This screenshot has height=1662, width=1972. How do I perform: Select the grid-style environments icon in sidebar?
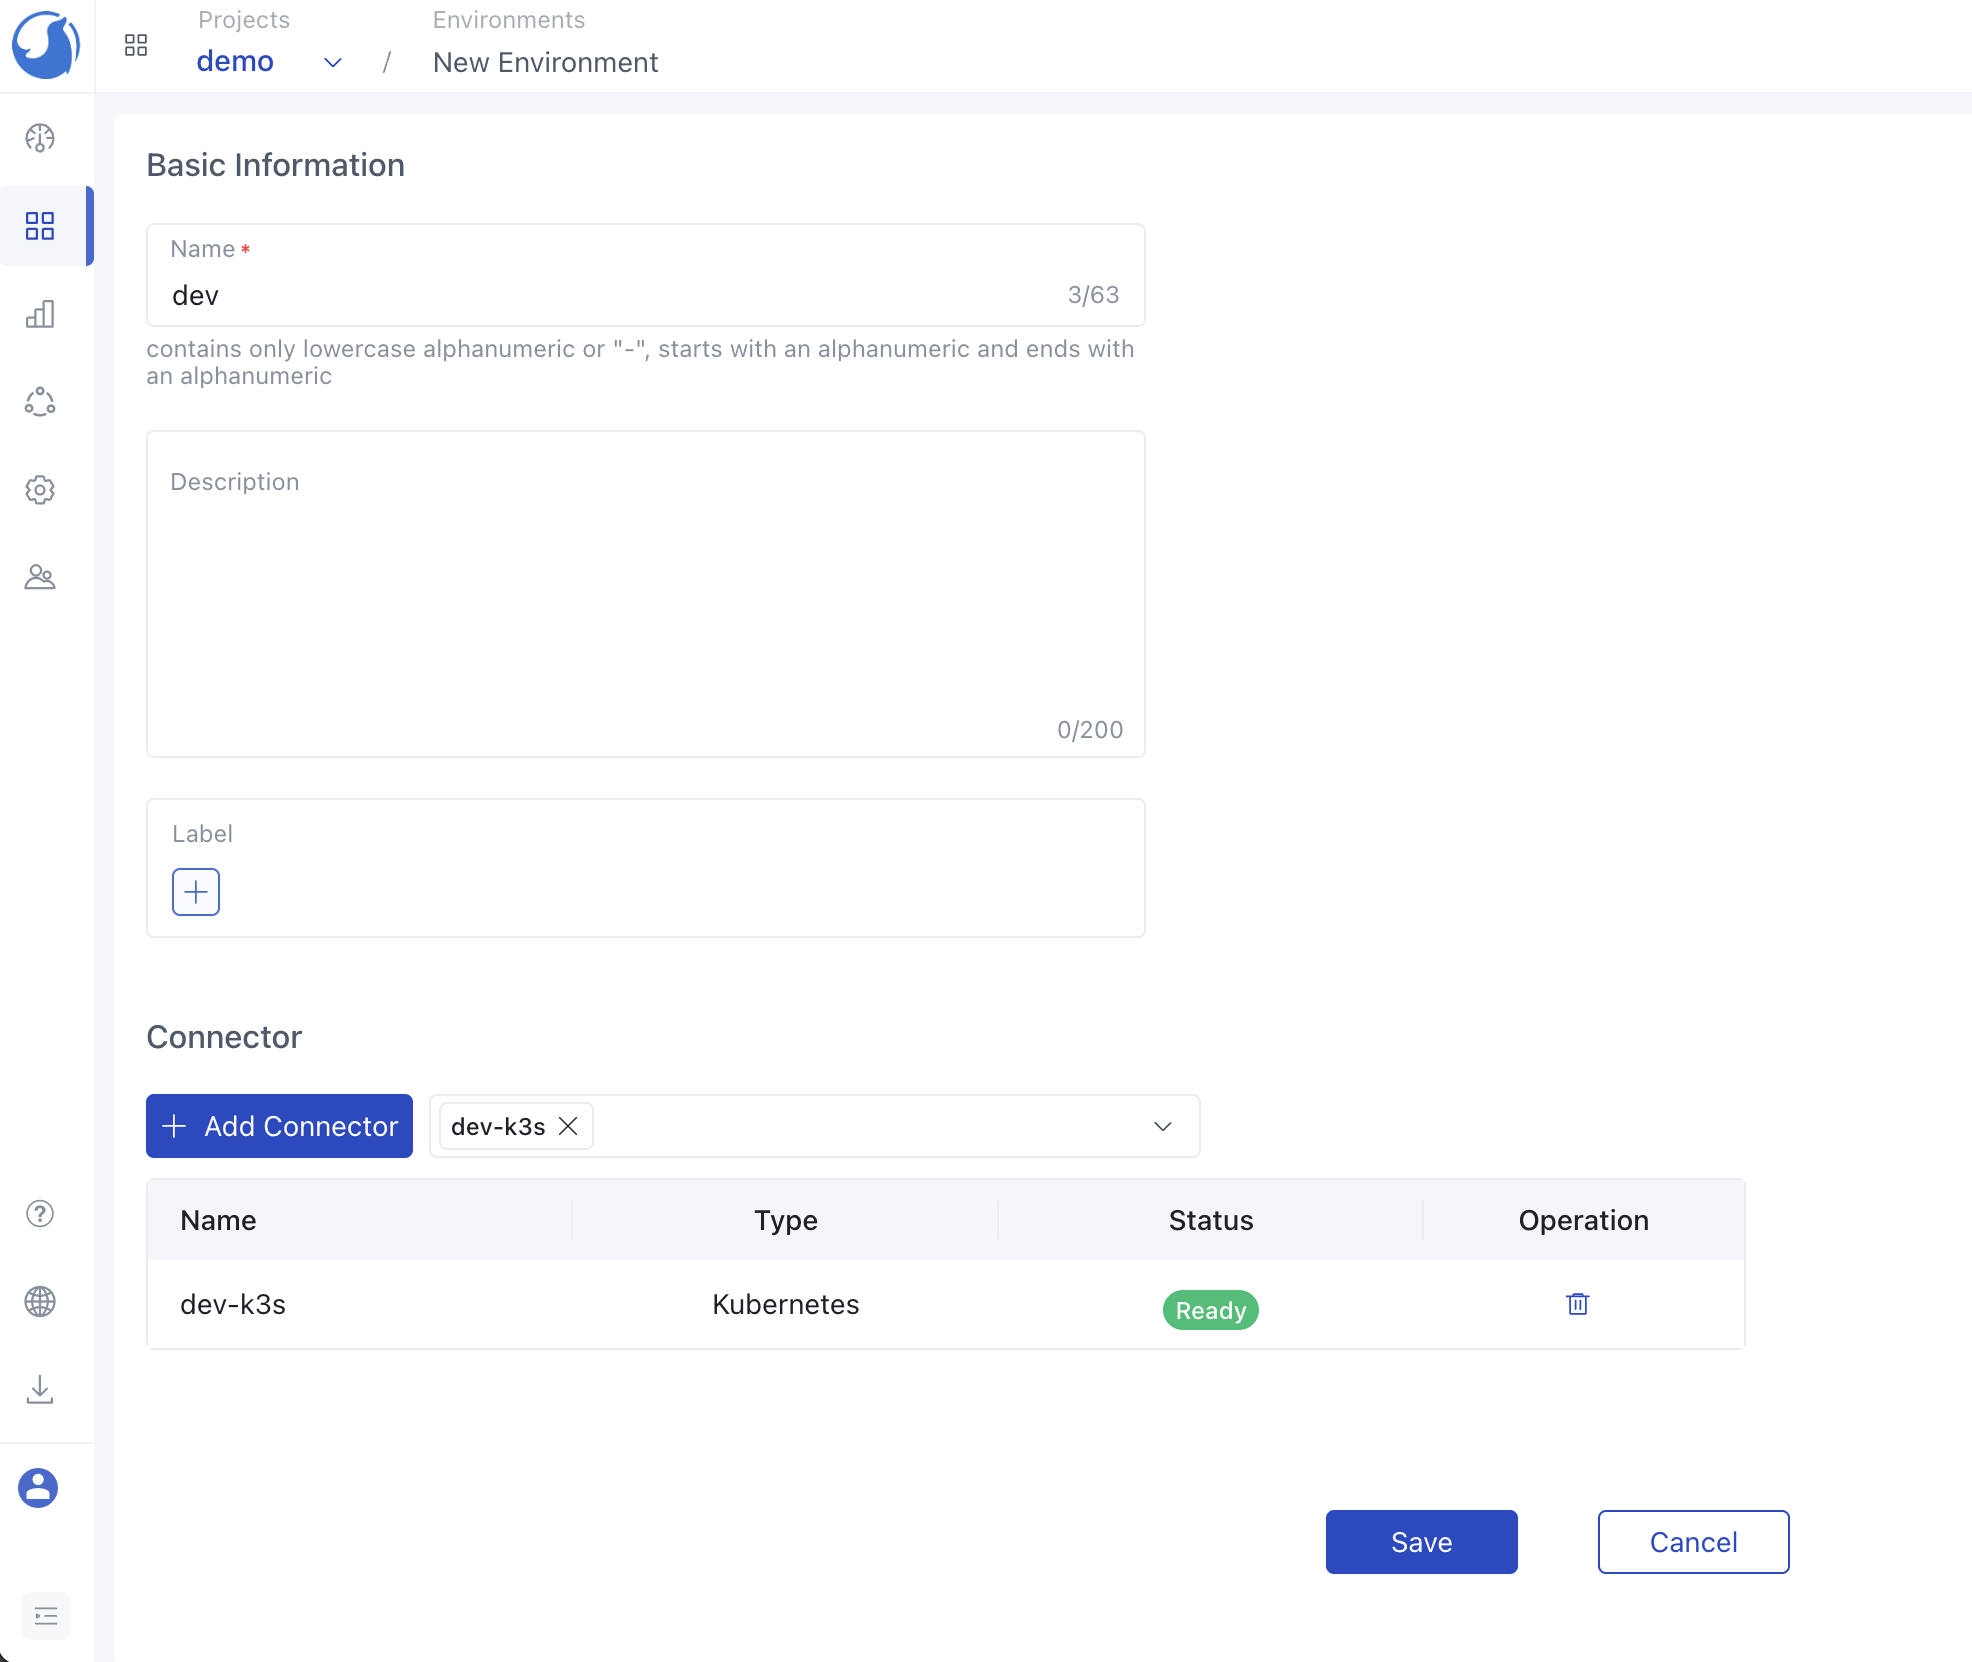click(39, 226)
